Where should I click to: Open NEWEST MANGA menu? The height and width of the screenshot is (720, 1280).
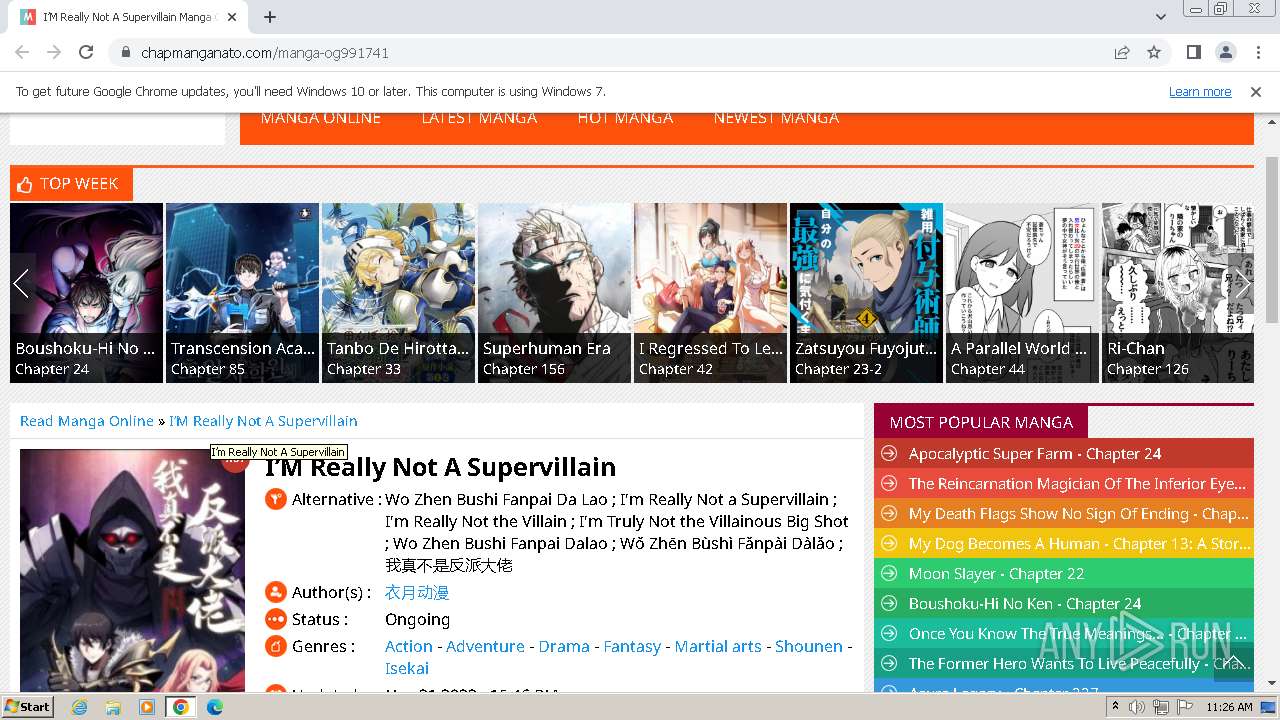point(776,118)
